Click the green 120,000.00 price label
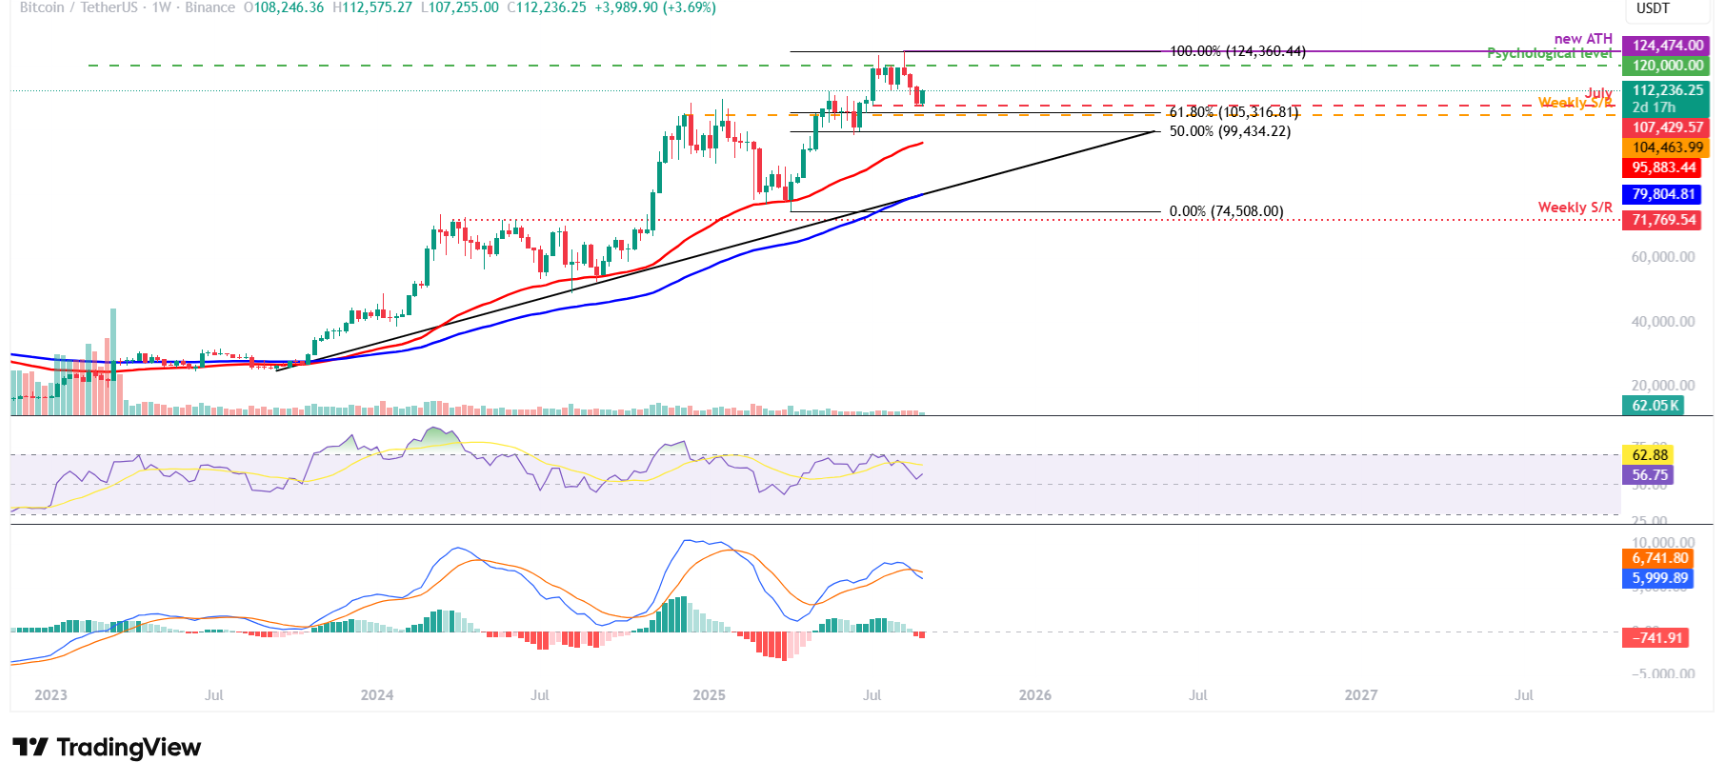 1666,65
